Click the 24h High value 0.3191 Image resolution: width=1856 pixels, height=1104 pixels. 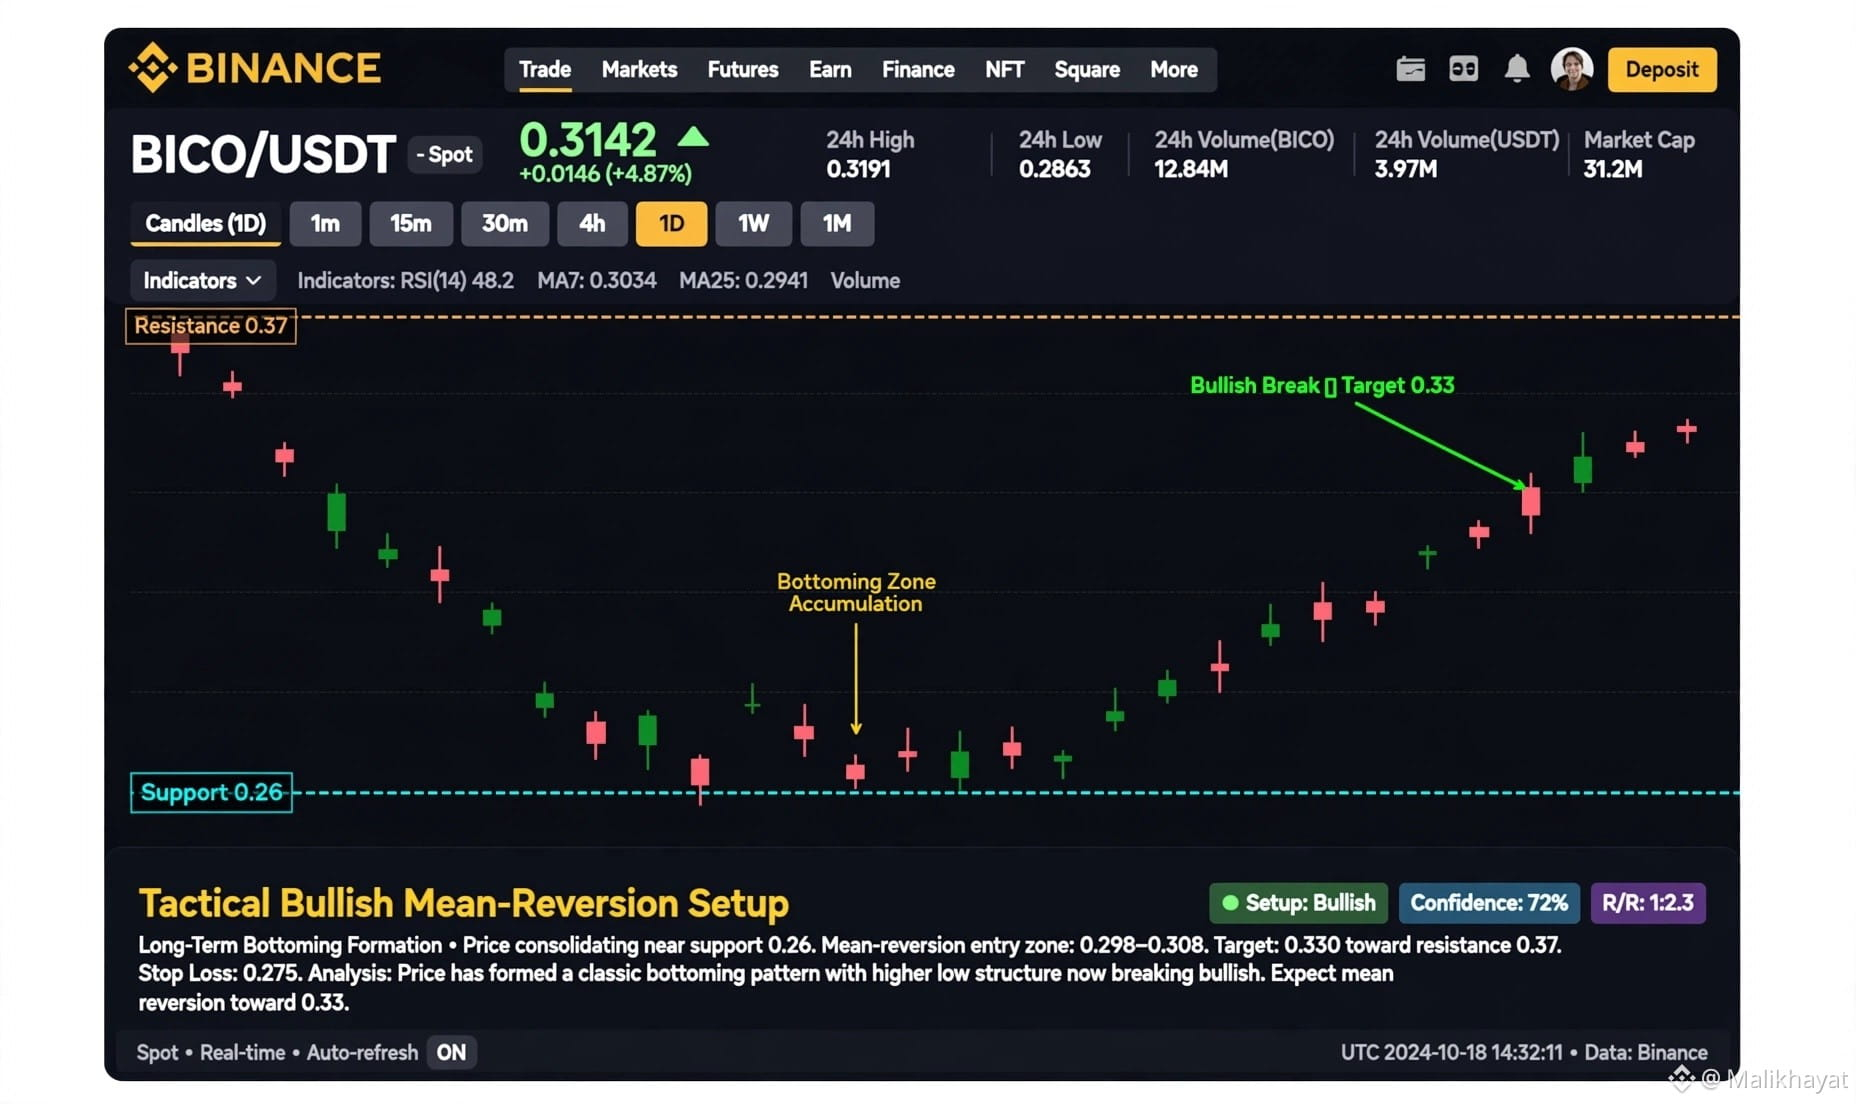click(x=858, y=169)
